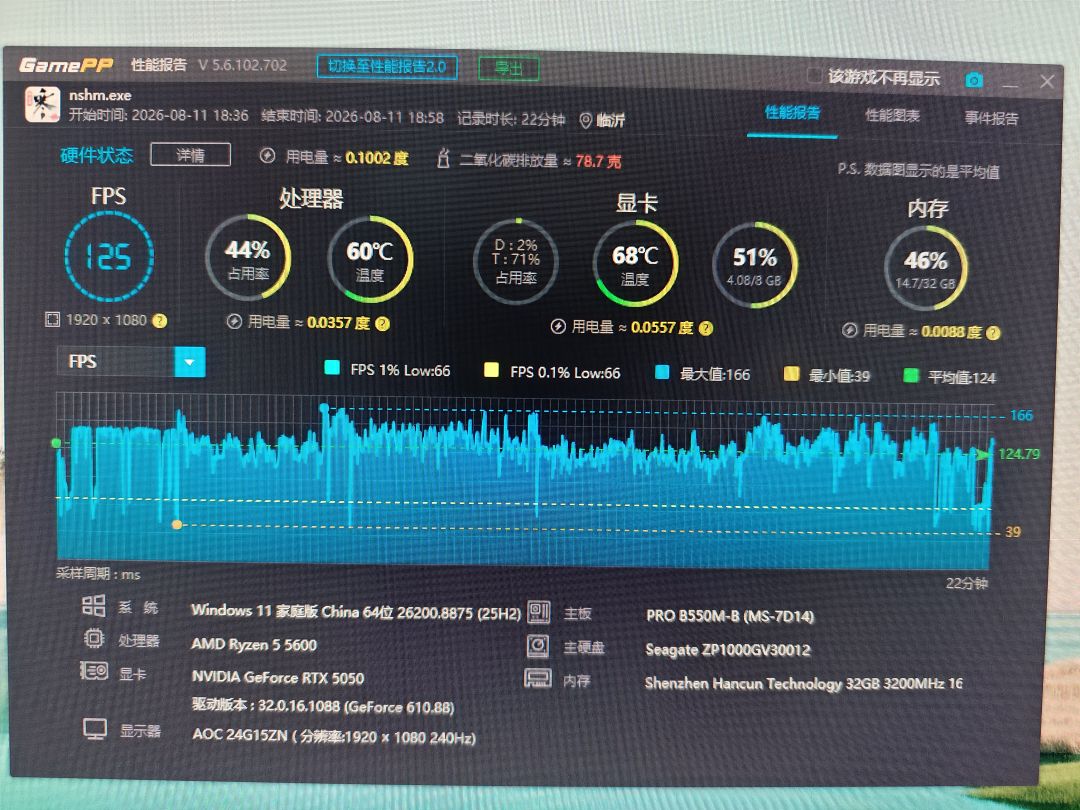Click the 51% video memory gauge

[754, 266]
